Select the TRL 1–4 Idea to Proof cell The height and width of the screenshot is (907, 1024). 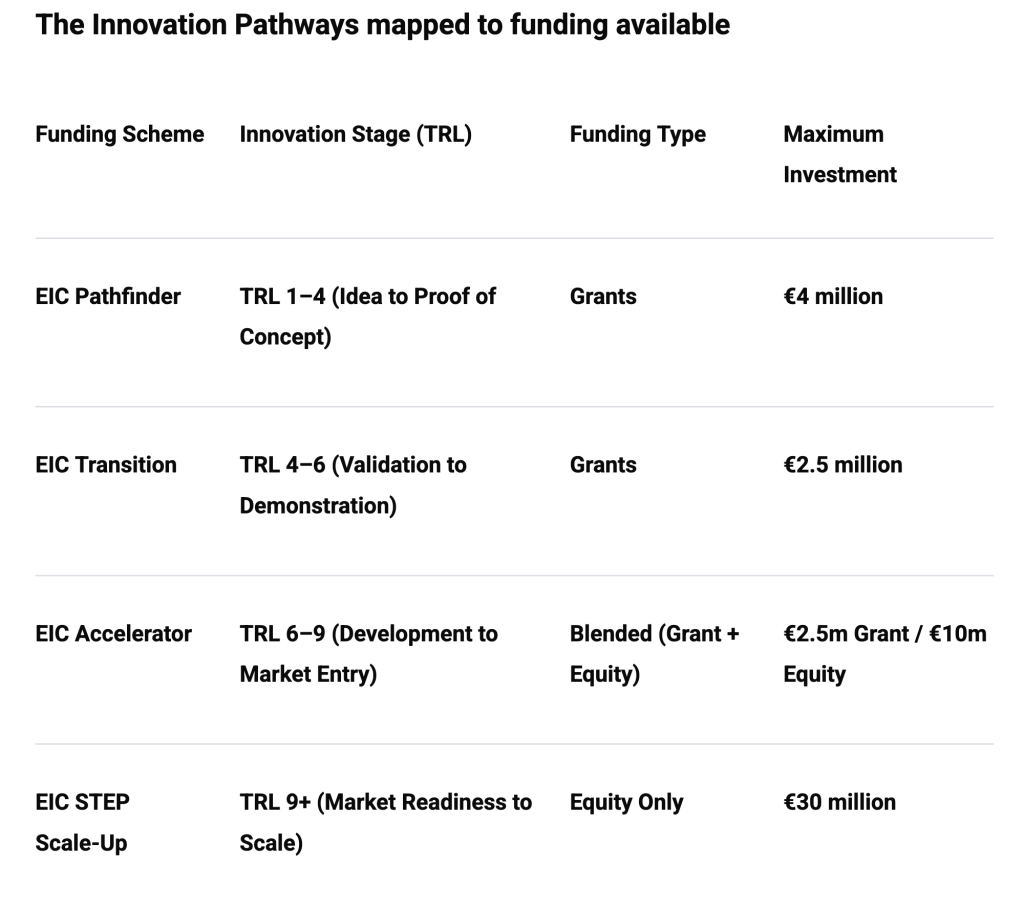click(368, 316)
